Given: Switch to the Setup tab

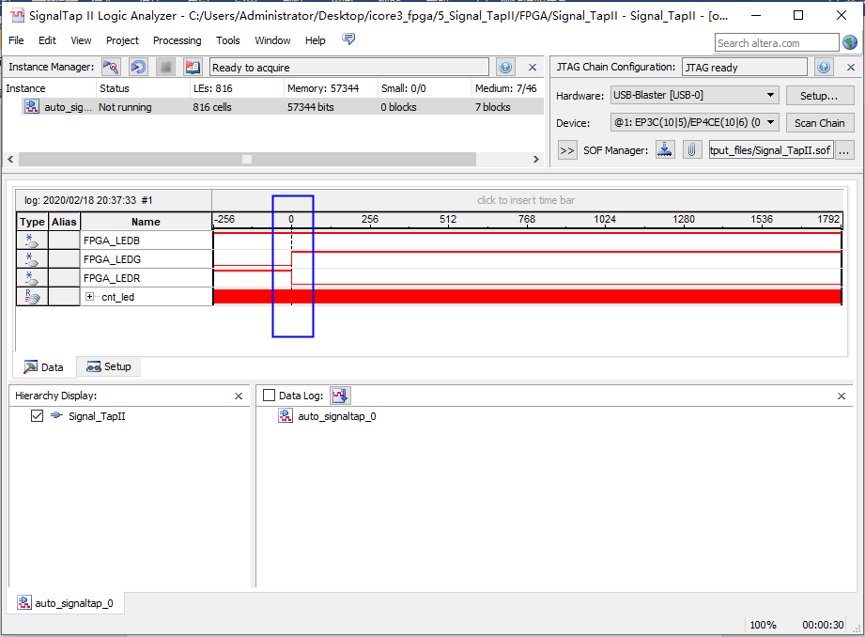Looking at the screenshot, I should [x=109, y=367].
